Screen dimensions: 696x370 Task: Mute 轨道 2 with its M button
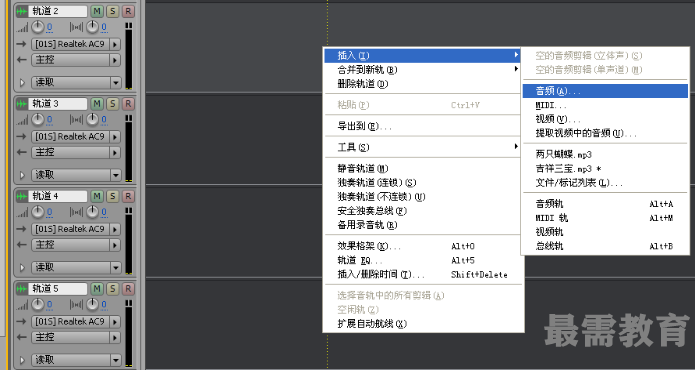pyautogui.click(x=97, y=11)
